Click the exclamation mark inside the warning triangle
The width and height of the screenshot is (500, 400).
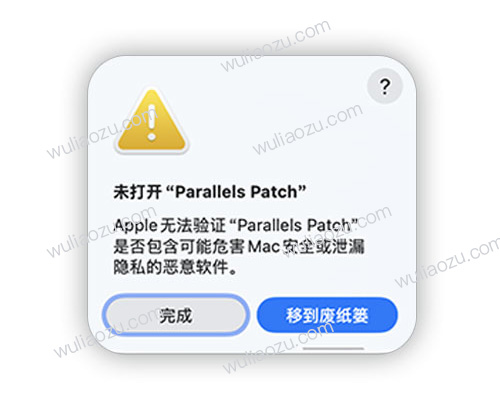152,123
